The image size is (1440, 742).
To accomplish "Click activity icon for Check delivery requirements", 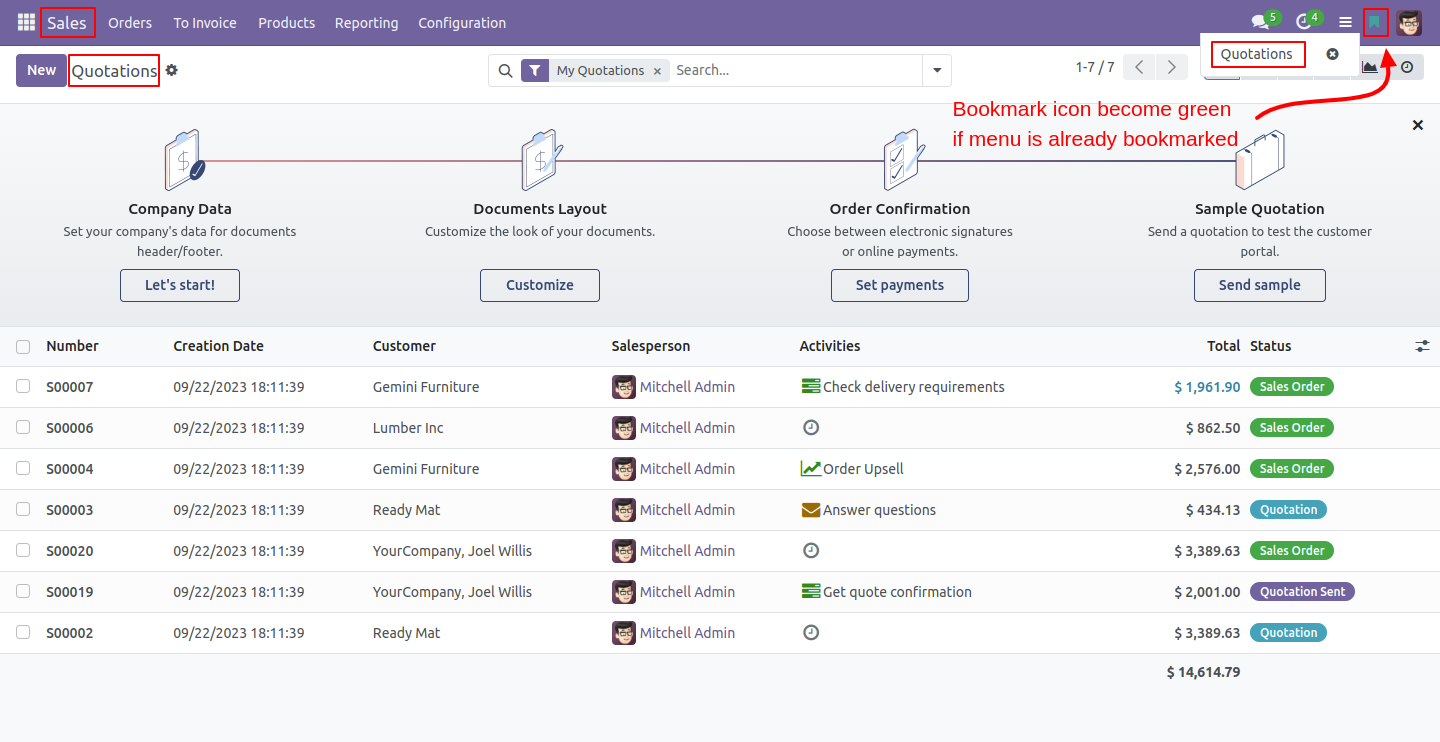I will 811,387.
